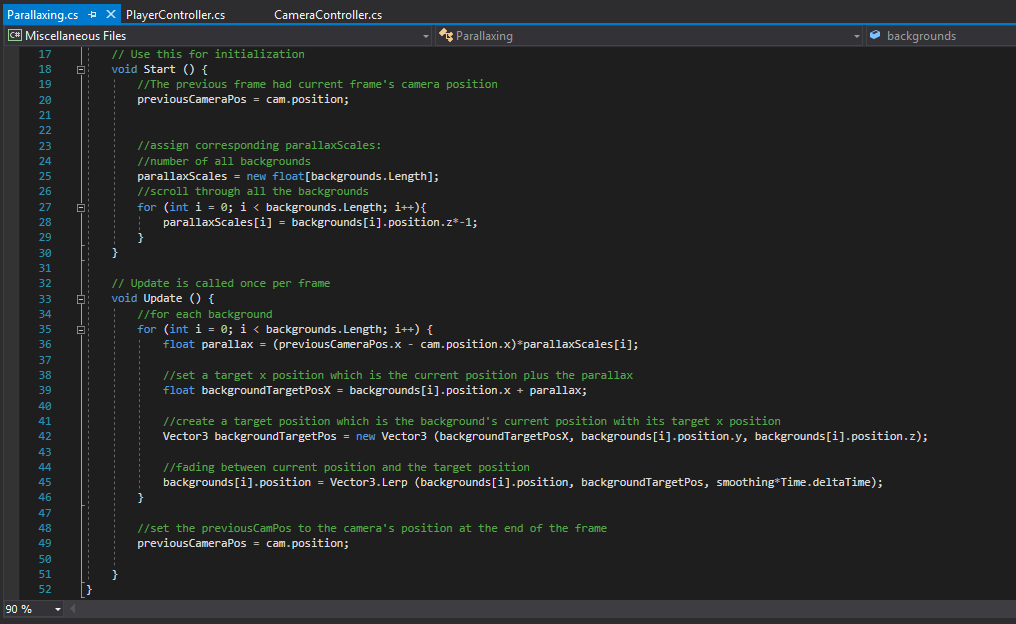Click the left scroll arrow on horizontal scrollbar

[x=73, y=609]
